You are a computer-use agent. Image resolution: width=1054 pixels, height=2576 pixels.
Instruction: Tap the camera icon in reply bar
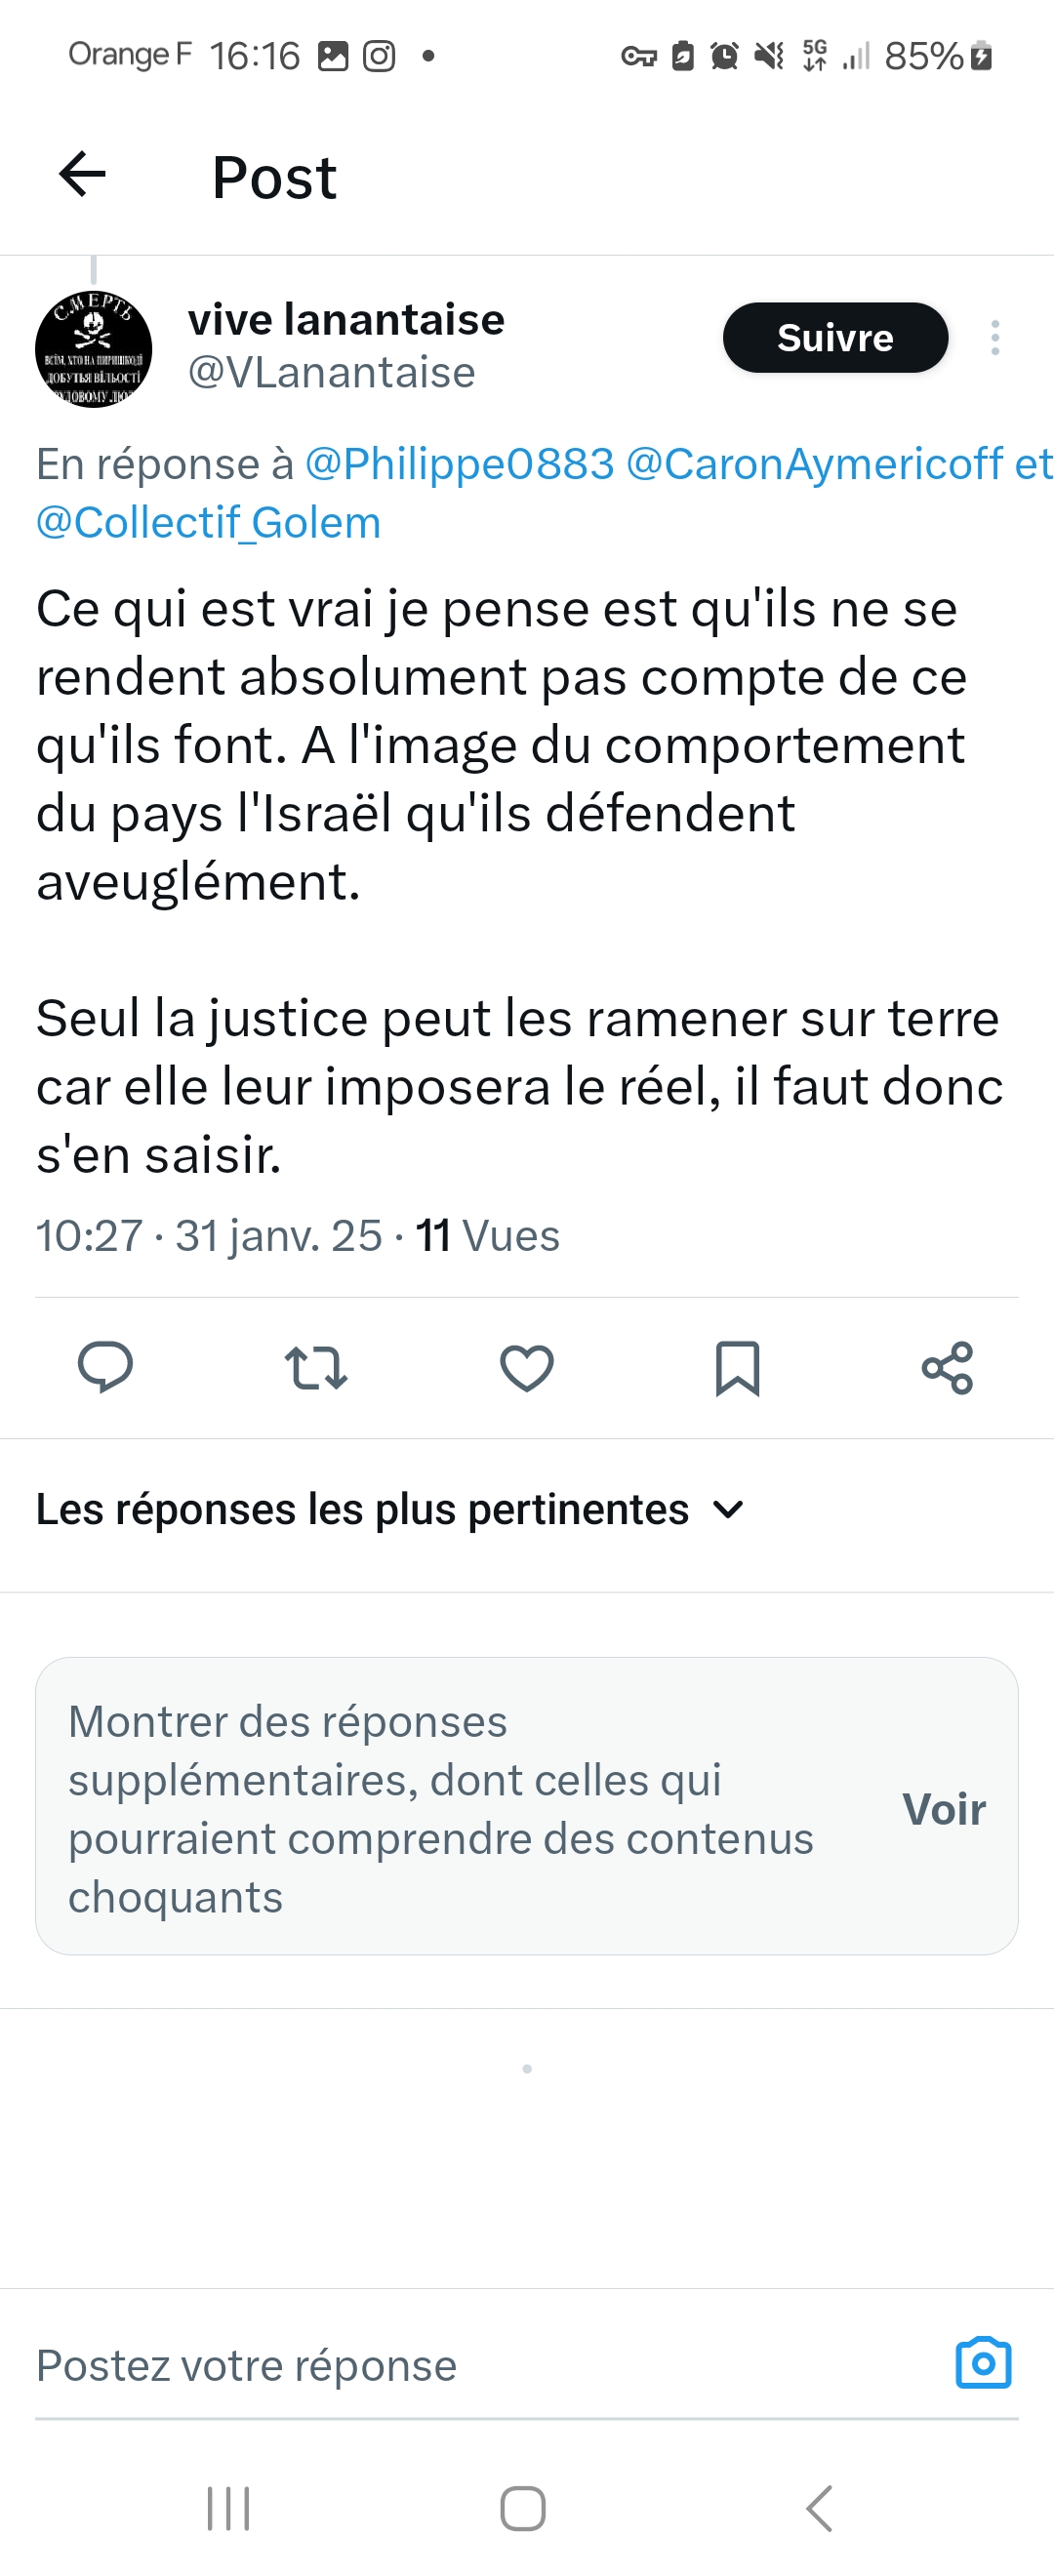pos(983,2363)
